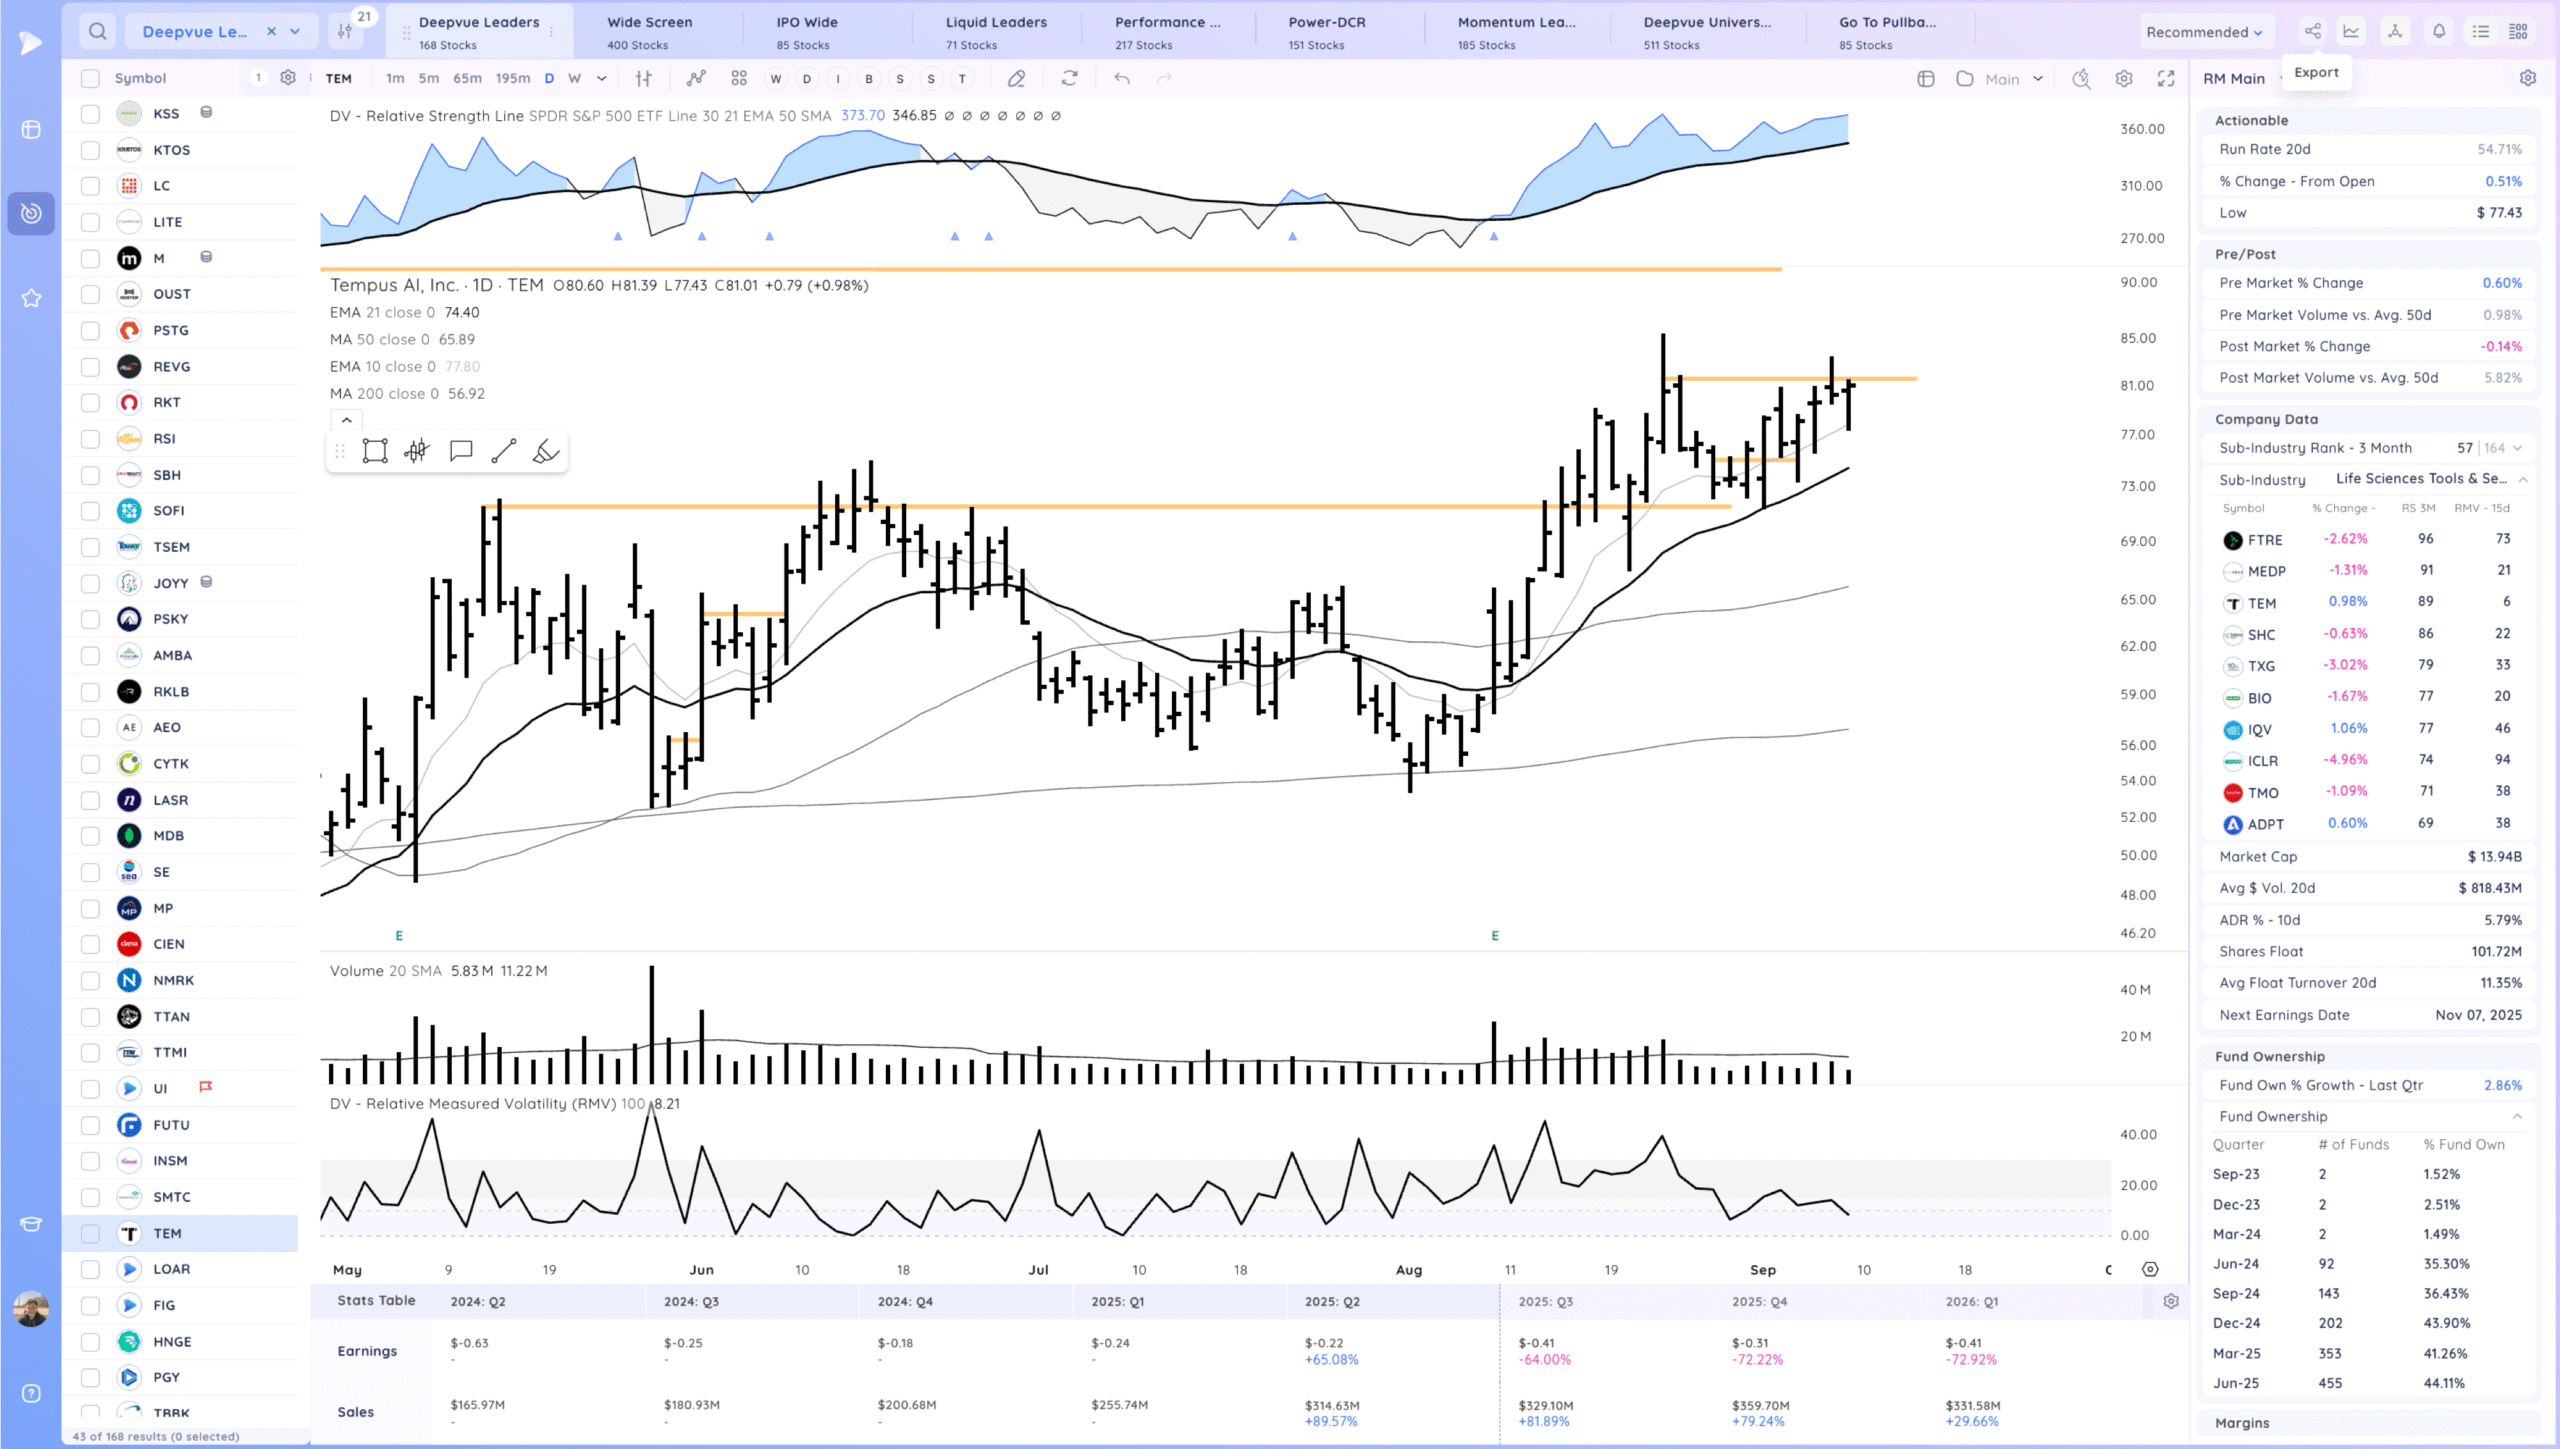Select the eraser drawing tool
This screenshot has height=1449, width=2560.
(x=1016, y=78)
